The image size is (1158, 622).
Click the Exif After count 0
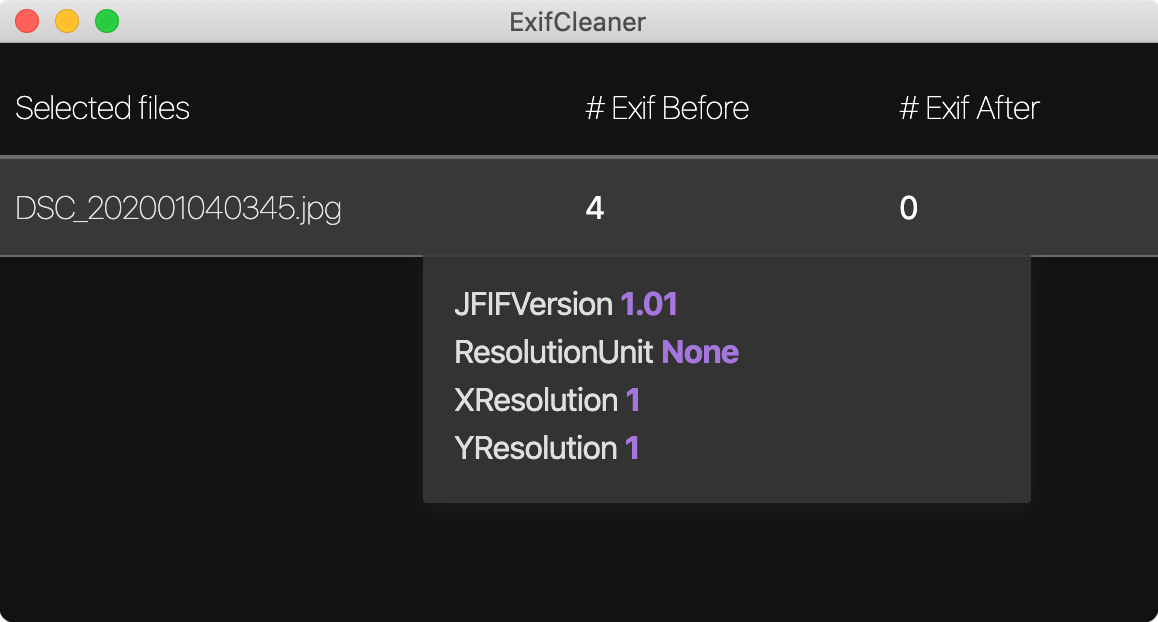(908, 208)
